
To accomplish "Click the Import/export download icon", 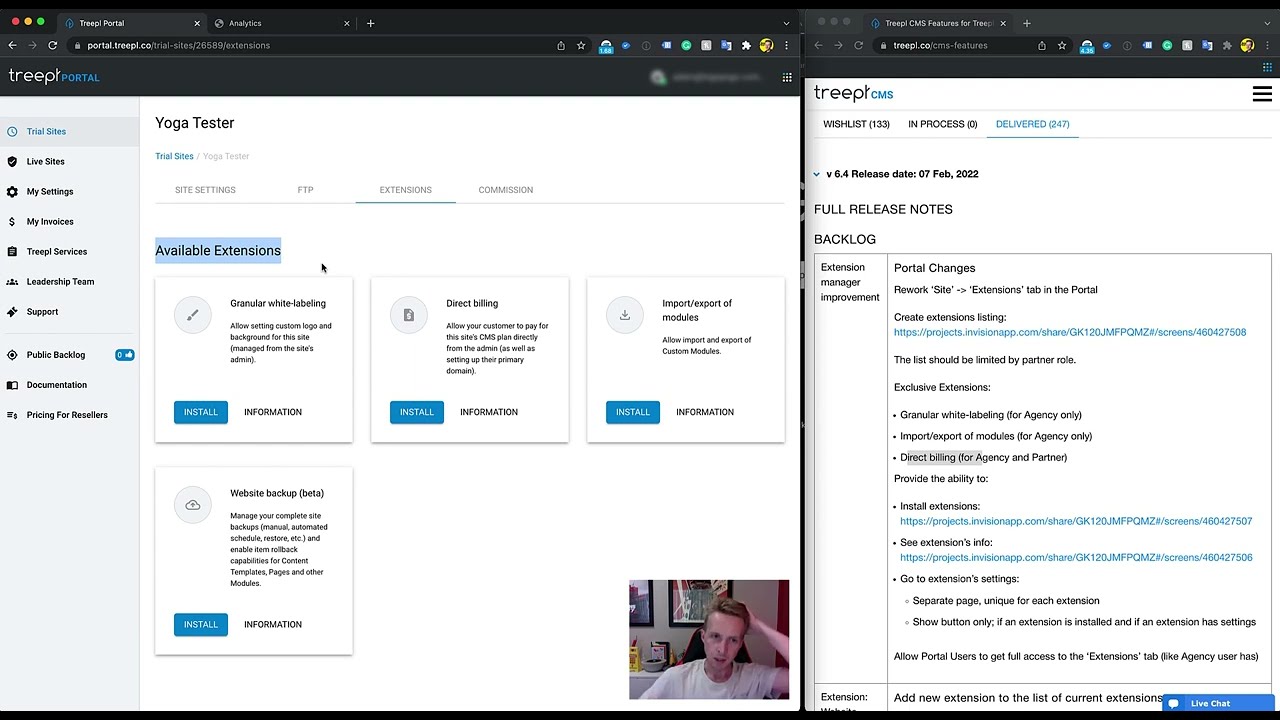I will point(625,315).
